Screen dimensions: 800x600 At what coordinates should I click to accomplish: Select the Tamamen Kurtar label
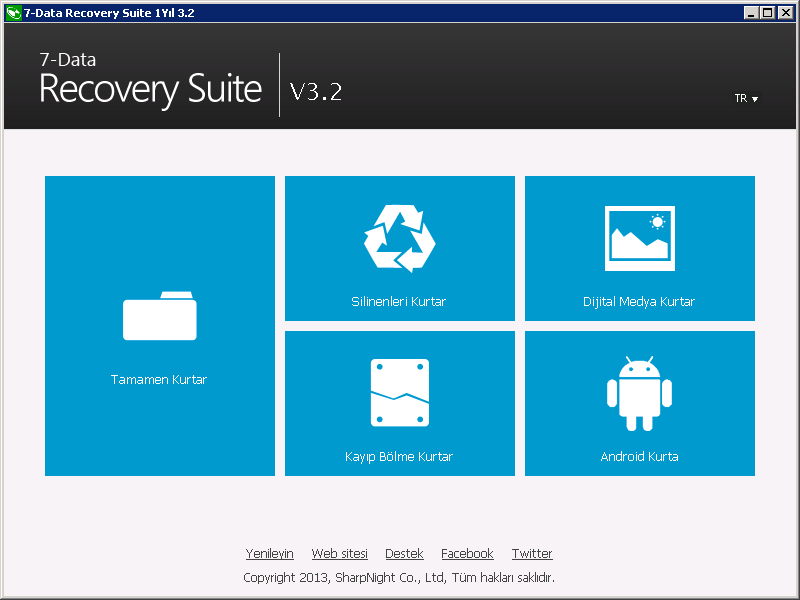(159, 380)
